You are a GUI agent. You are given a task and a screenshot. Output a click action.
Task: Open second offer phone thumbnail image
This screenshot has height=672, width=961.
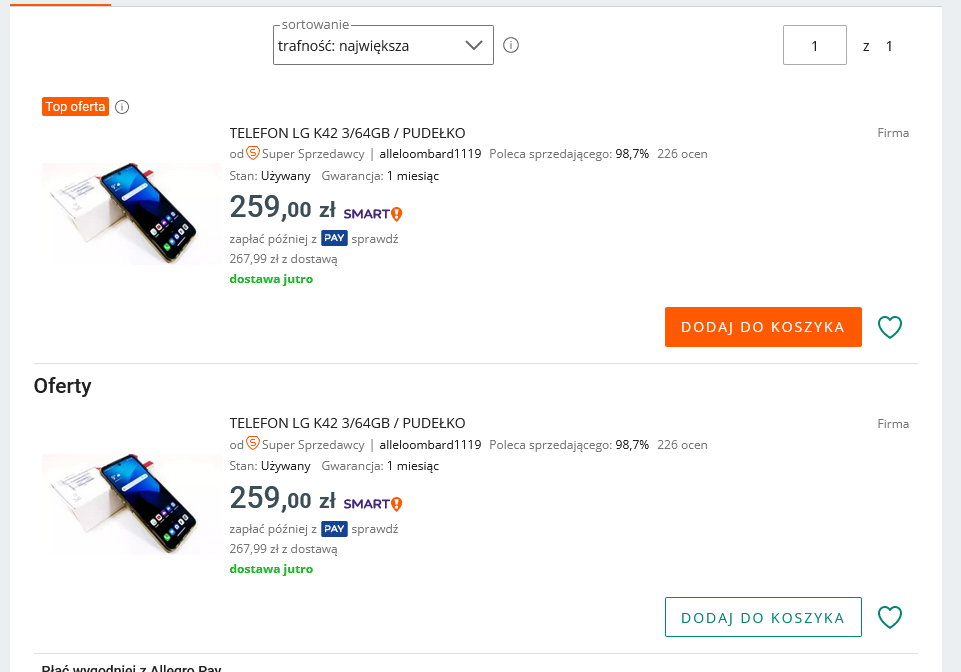[131, 503]
